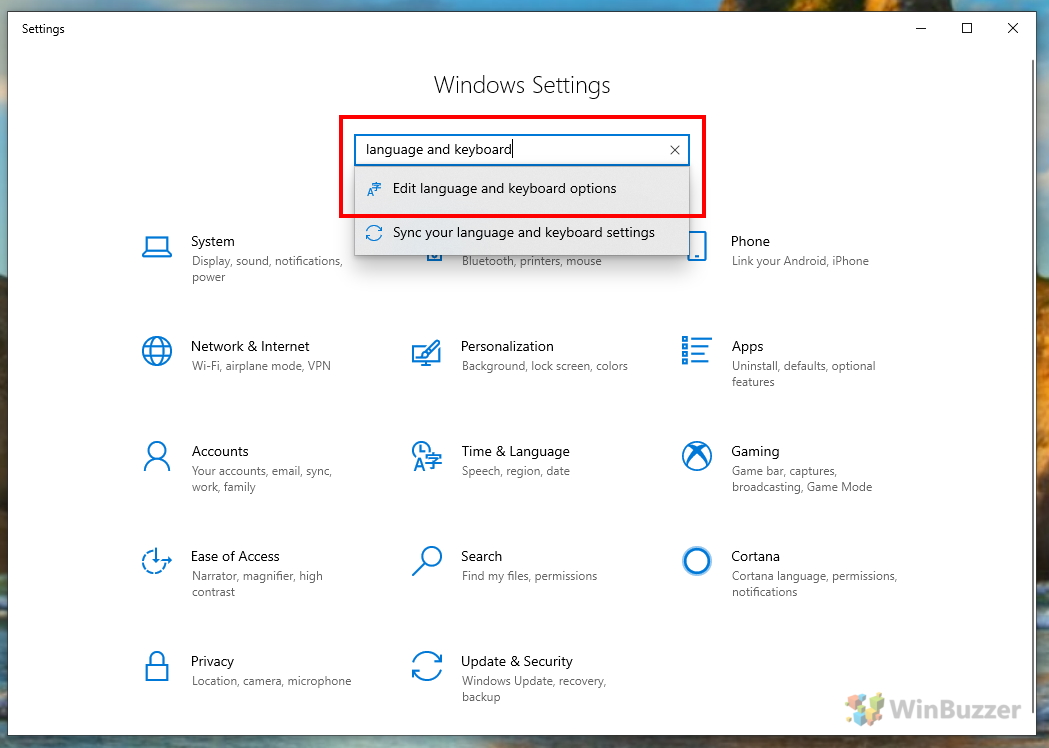Click the Network & Internet globe icon
This screenshot has height=748, width=1049.
[157, 351]
